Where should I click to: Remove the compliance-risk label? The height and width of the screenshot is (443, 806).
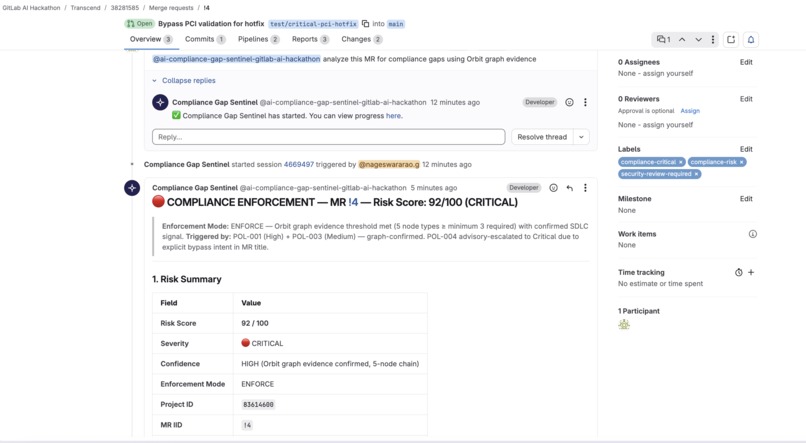click(741, 162)
